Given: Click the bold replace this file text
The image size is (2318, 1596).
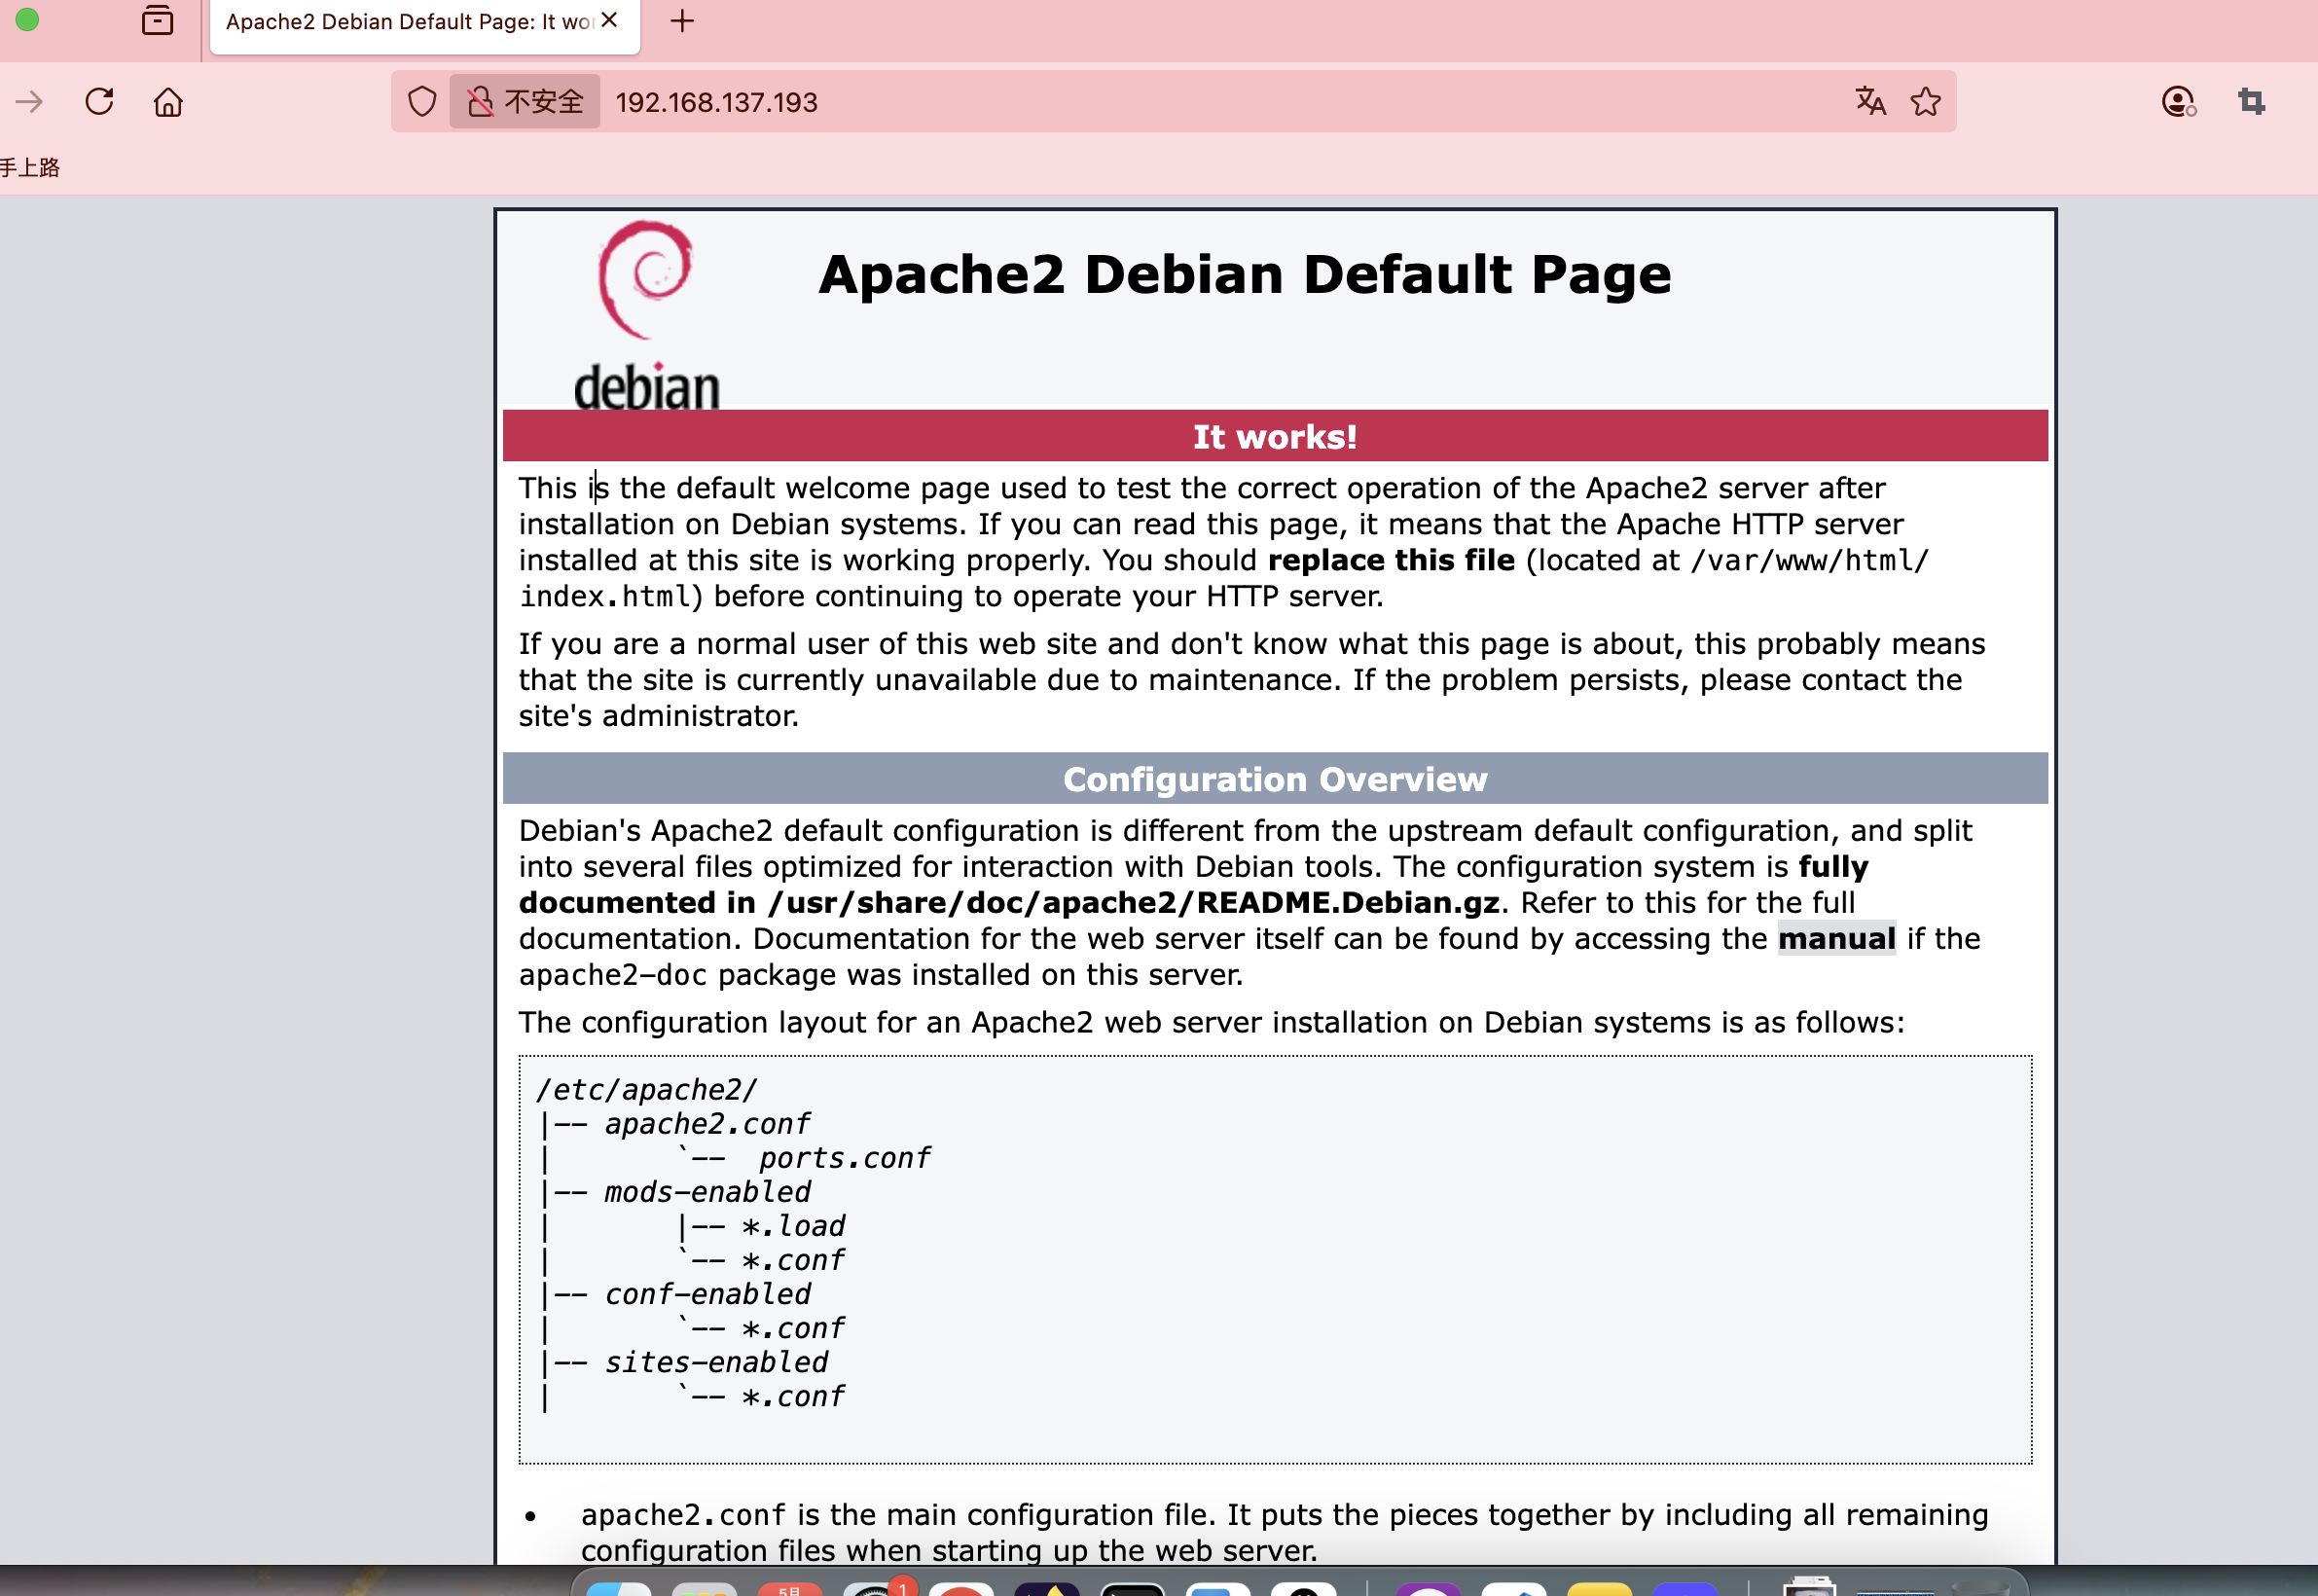Looking at the screenshot, I should (x=1391, y=560).
